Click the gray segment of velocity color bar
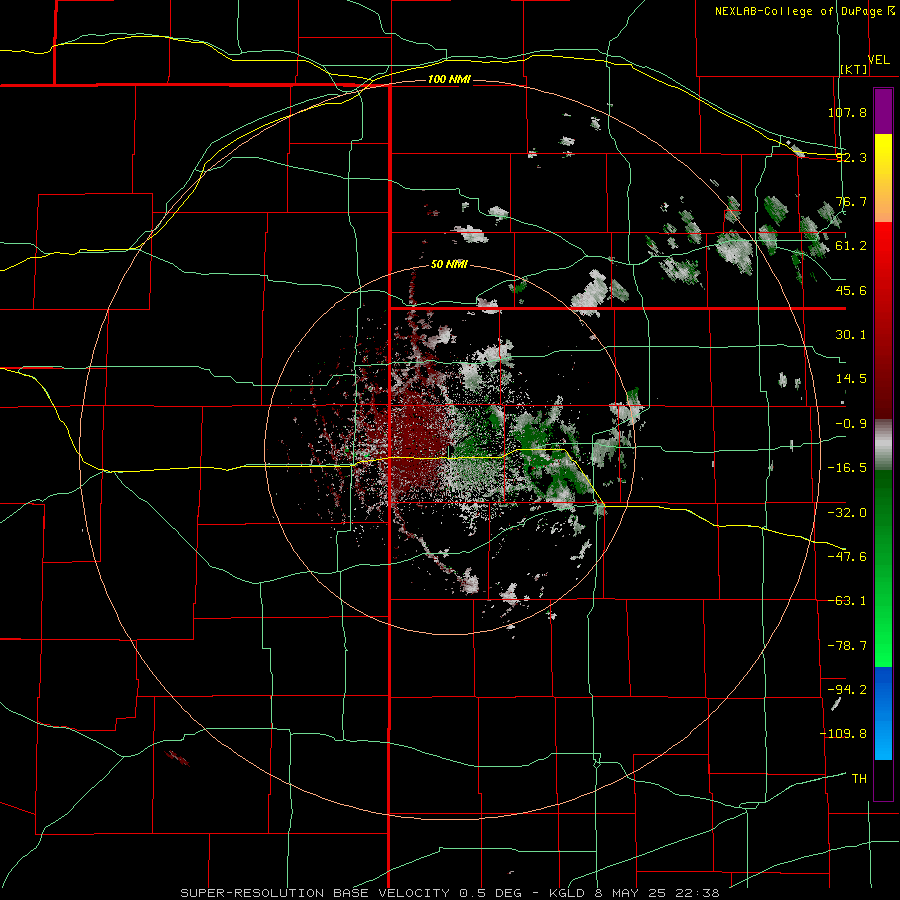 click(883, 444)
